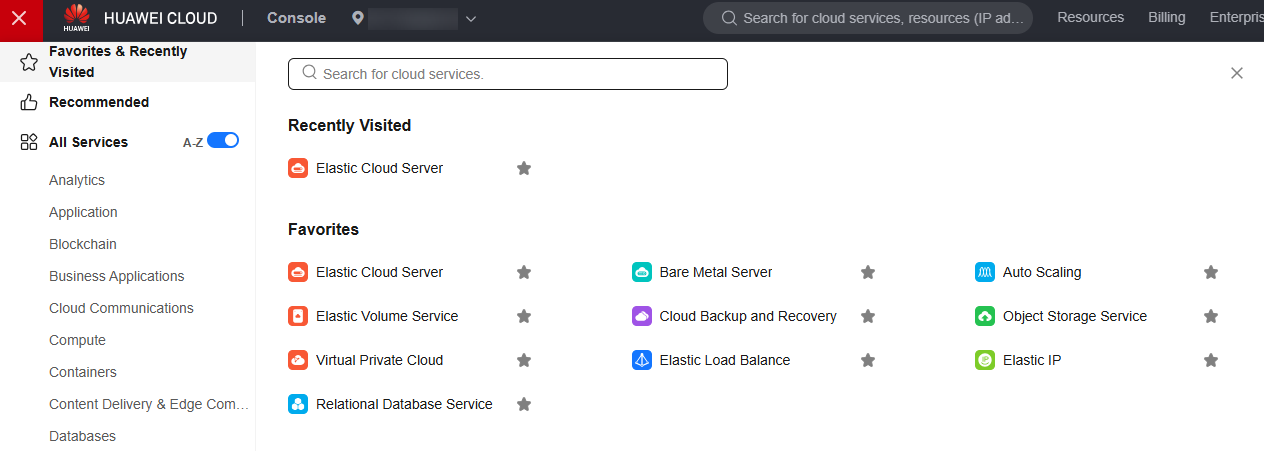Open the Databases category
The width and height of the screenshot is (1264, 451).
[x=82, y=436]
